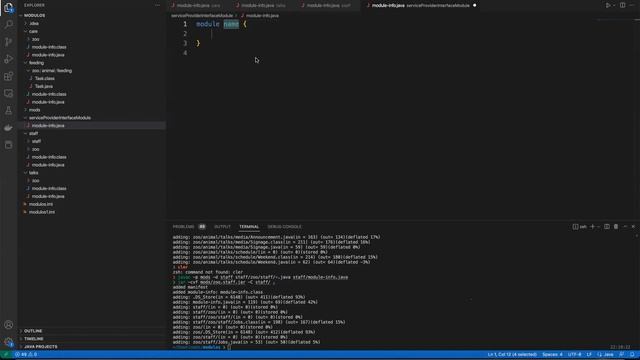The width and height of the screenshot is (640, 360).
Task: Switch to module-info.java staff tab
Action: coord(329,5)
